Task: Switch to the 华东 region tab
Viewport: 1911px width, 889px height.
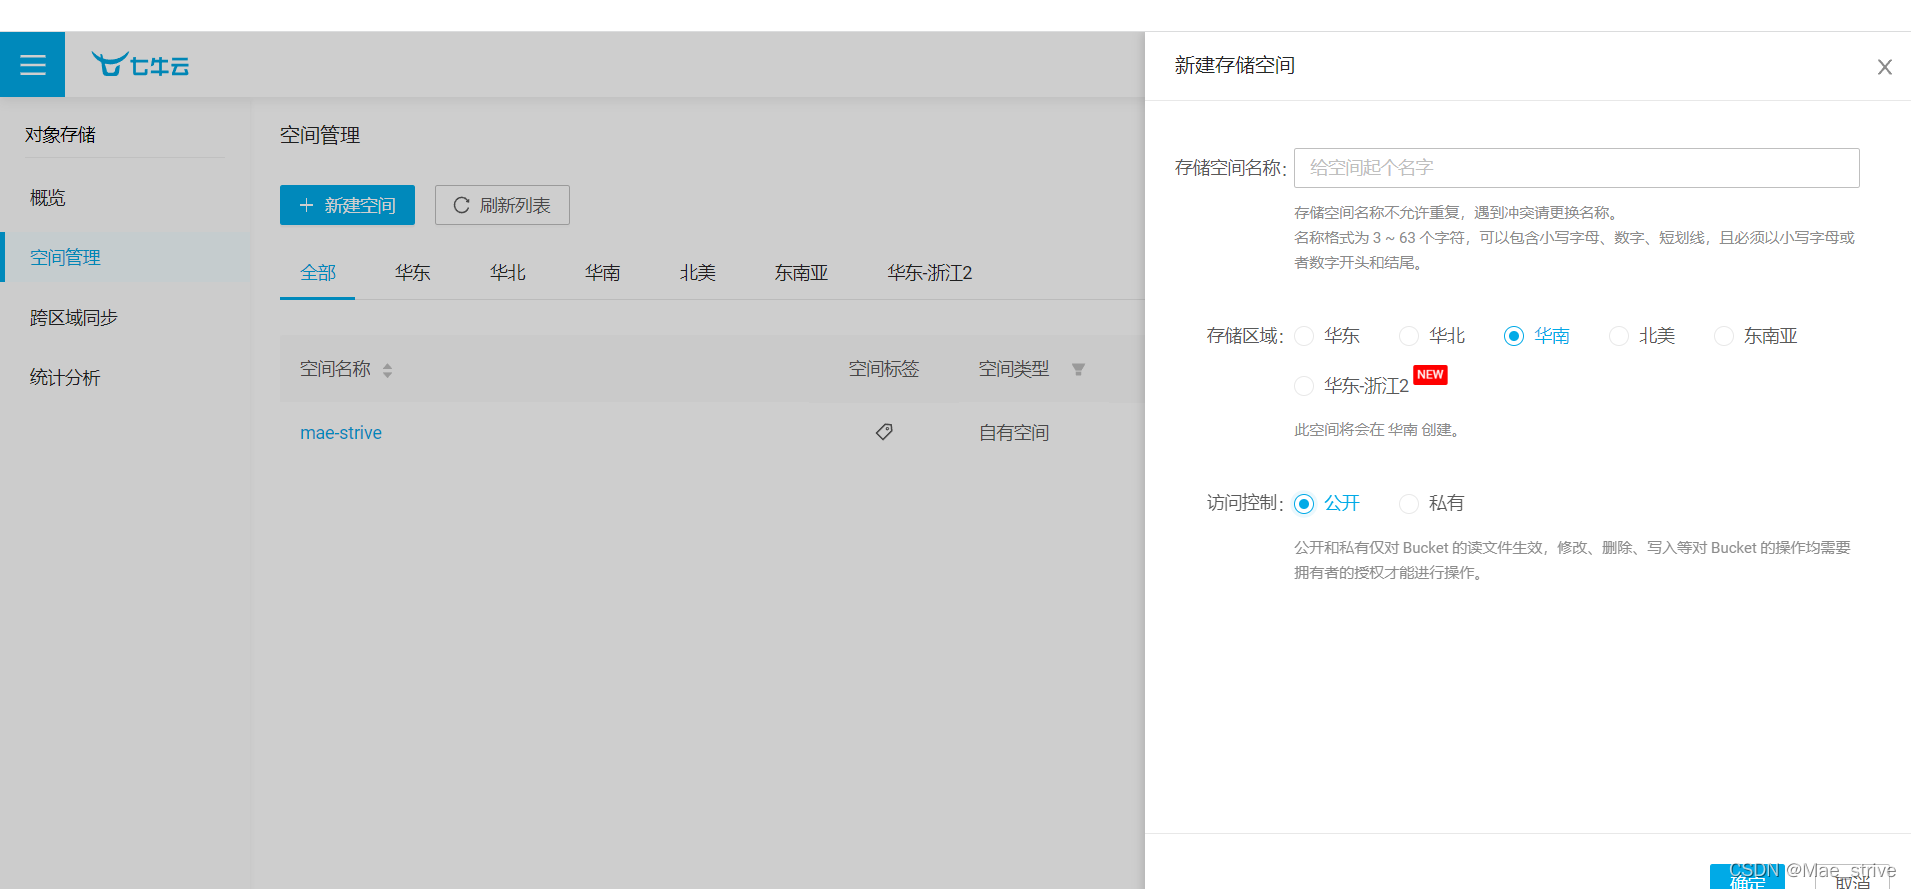Action: click(x=412, y=273)
